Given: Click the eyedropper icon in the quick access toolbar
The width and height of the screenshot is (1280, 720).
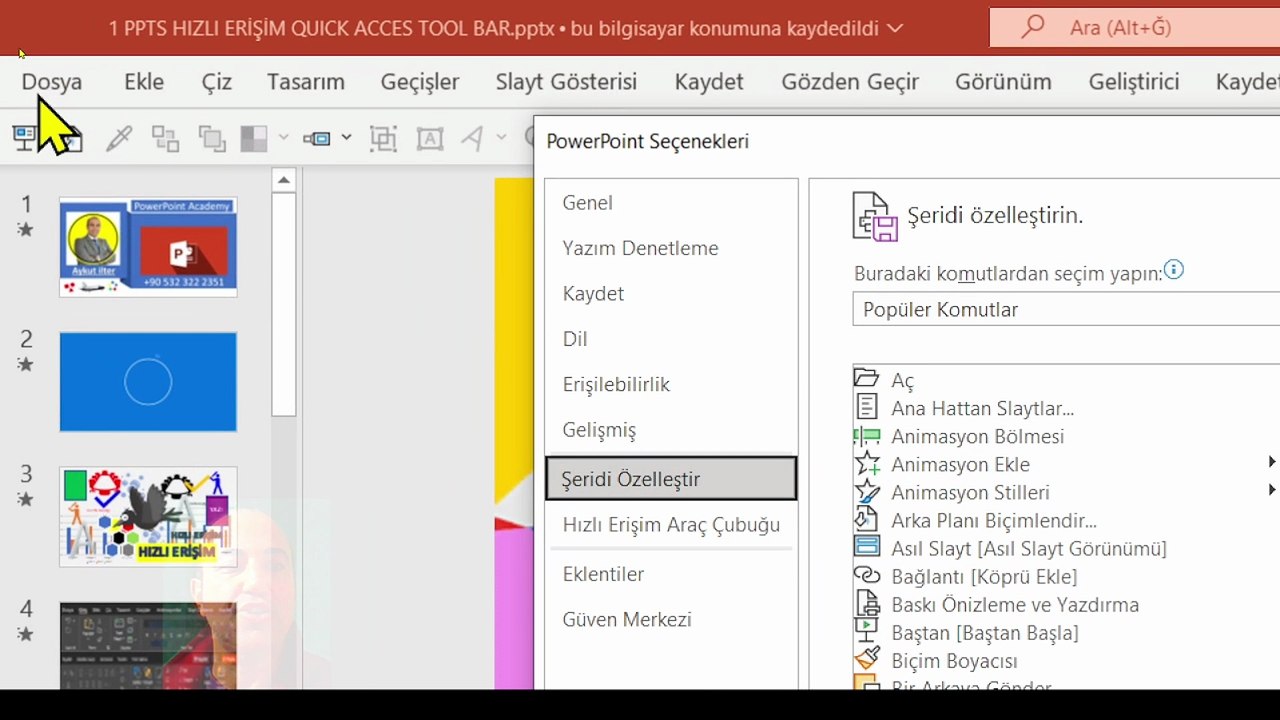Looking at the screenshot, I should (119, 138).
